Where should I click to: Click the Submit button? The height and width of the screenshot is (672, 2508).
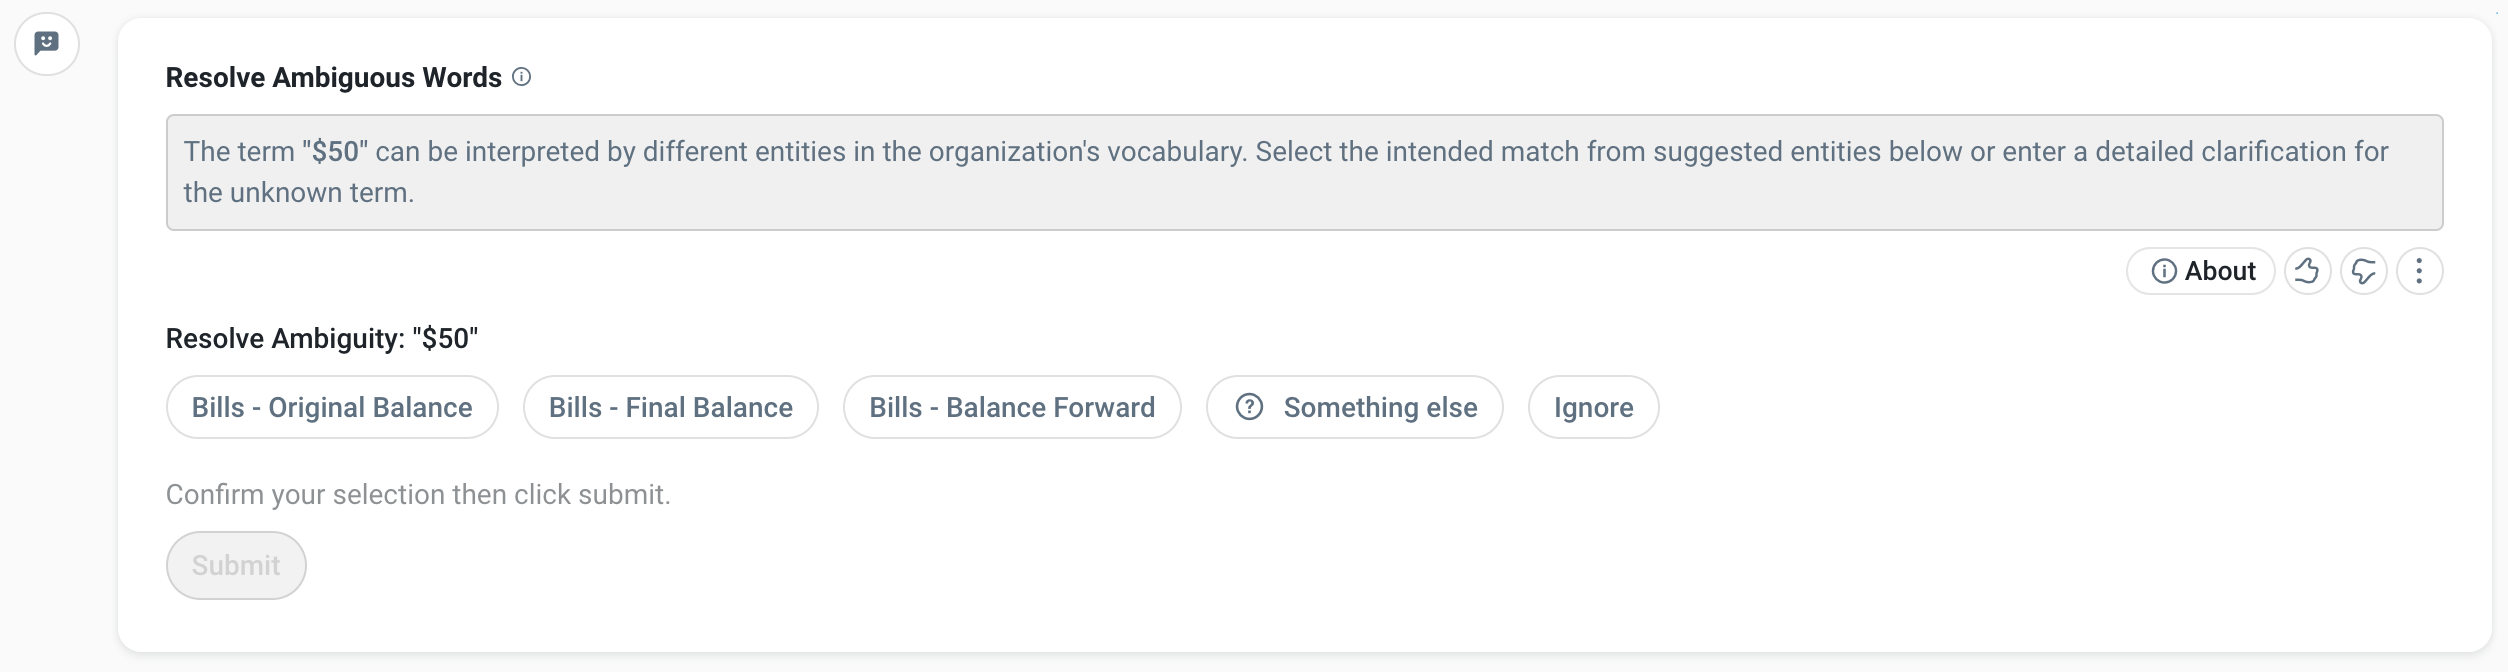[x=236, y=564]
